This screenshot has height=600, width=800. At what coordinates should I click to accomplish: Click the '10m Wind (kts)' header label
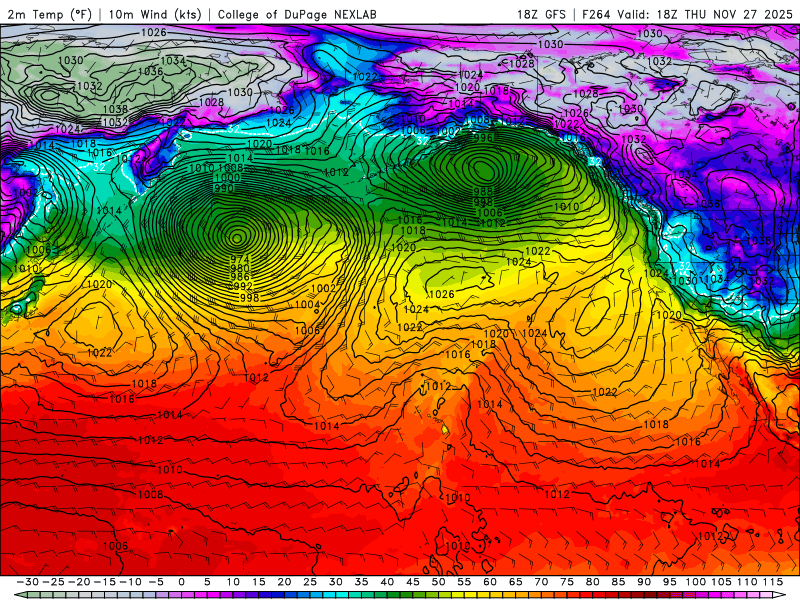coord(155,14)
